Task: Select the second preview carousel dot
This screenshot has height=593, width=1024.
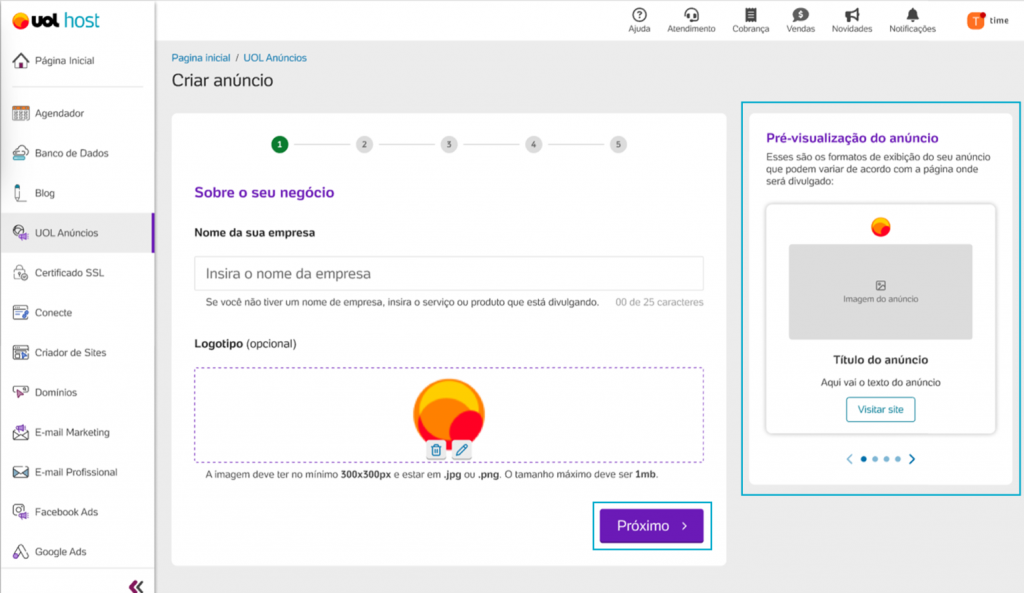Action: 875,459
